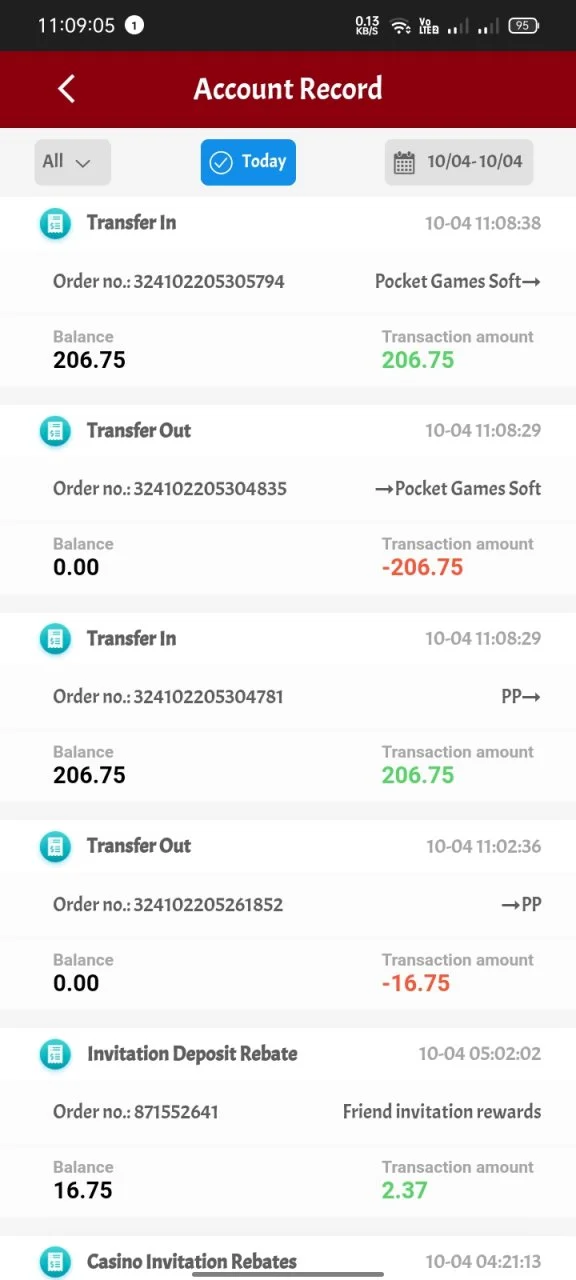This screenshot has height=1280, width=576.
Task: Tap the calendar icon in date selector
Action: 404,162
